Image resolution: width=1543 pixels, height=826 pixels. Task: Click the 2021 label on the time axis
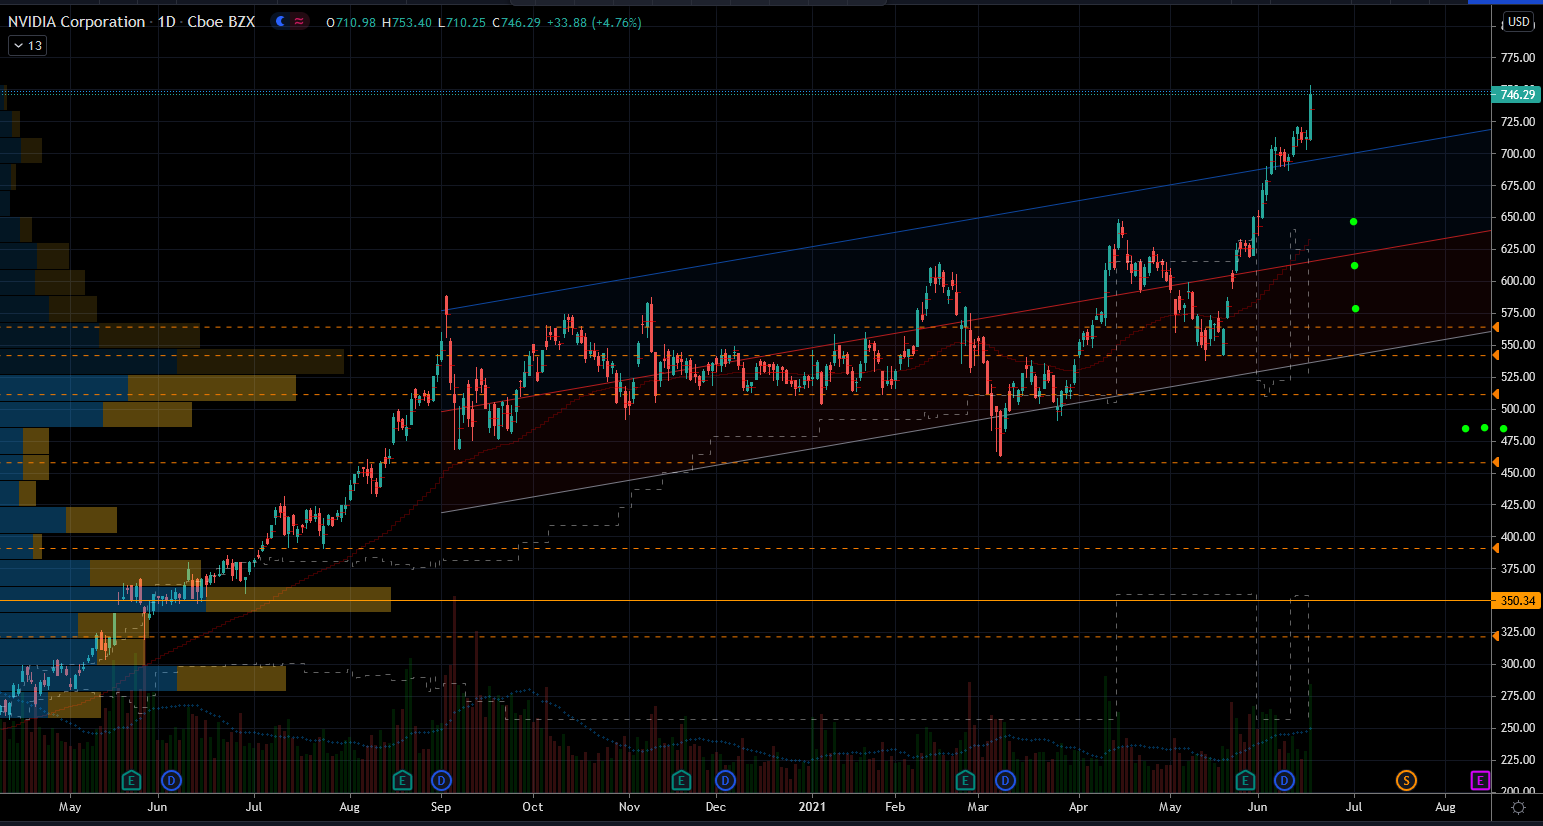pos(812,807)
